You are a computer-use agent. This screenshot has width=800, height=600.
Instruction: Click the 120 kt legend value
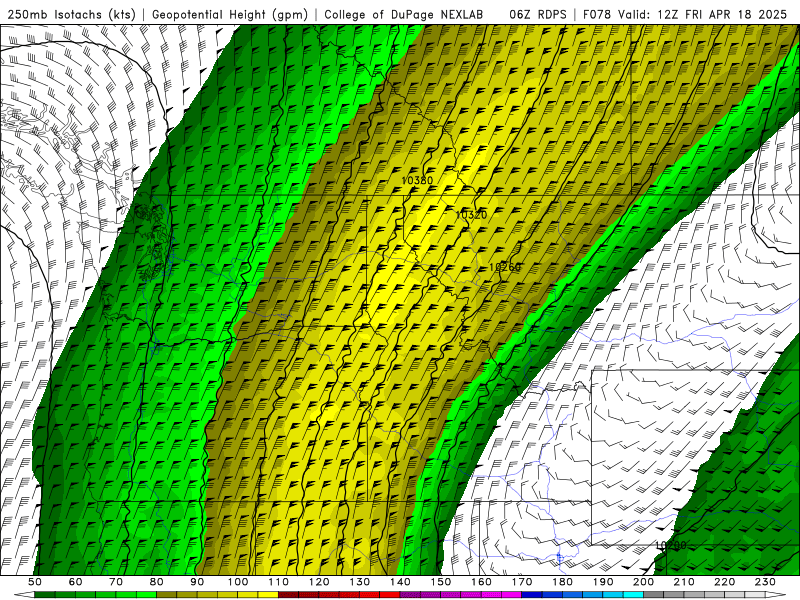(319, 582)
